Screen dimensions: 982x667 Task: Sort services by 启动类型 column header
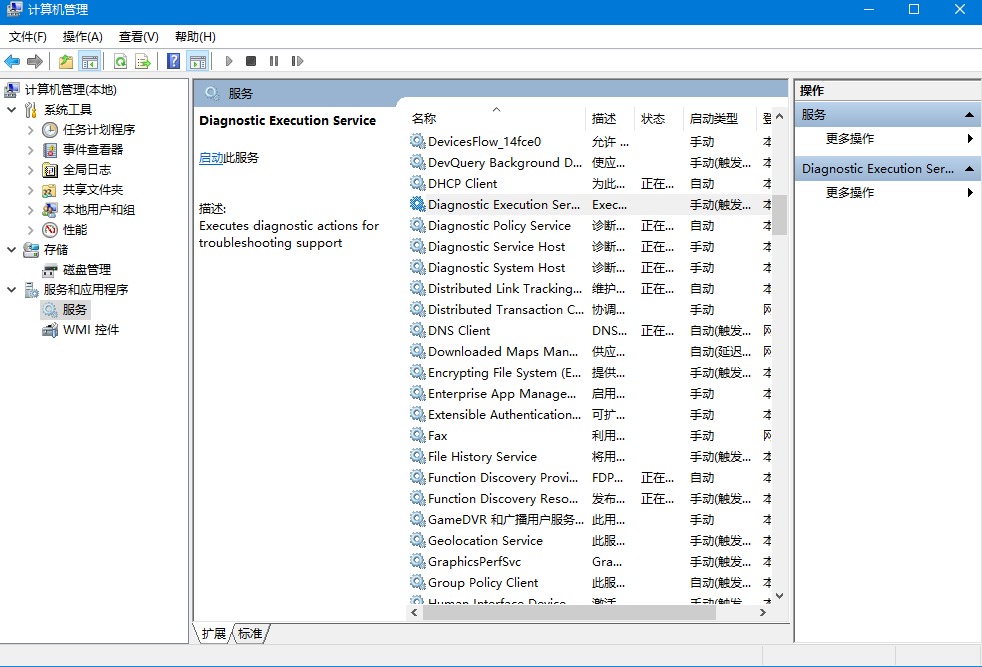(x=714, y=119)
